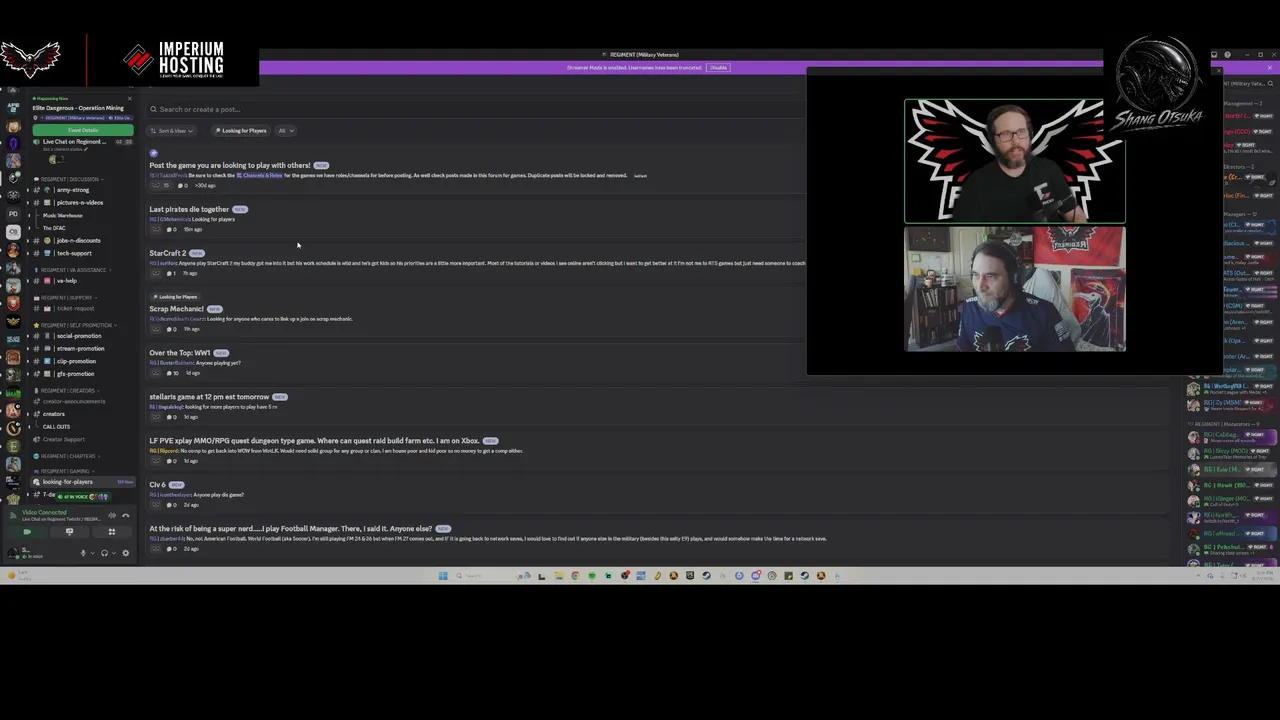
Task: Open voice activities grid button
Action: pyautogui.click(x=111, y=532)
